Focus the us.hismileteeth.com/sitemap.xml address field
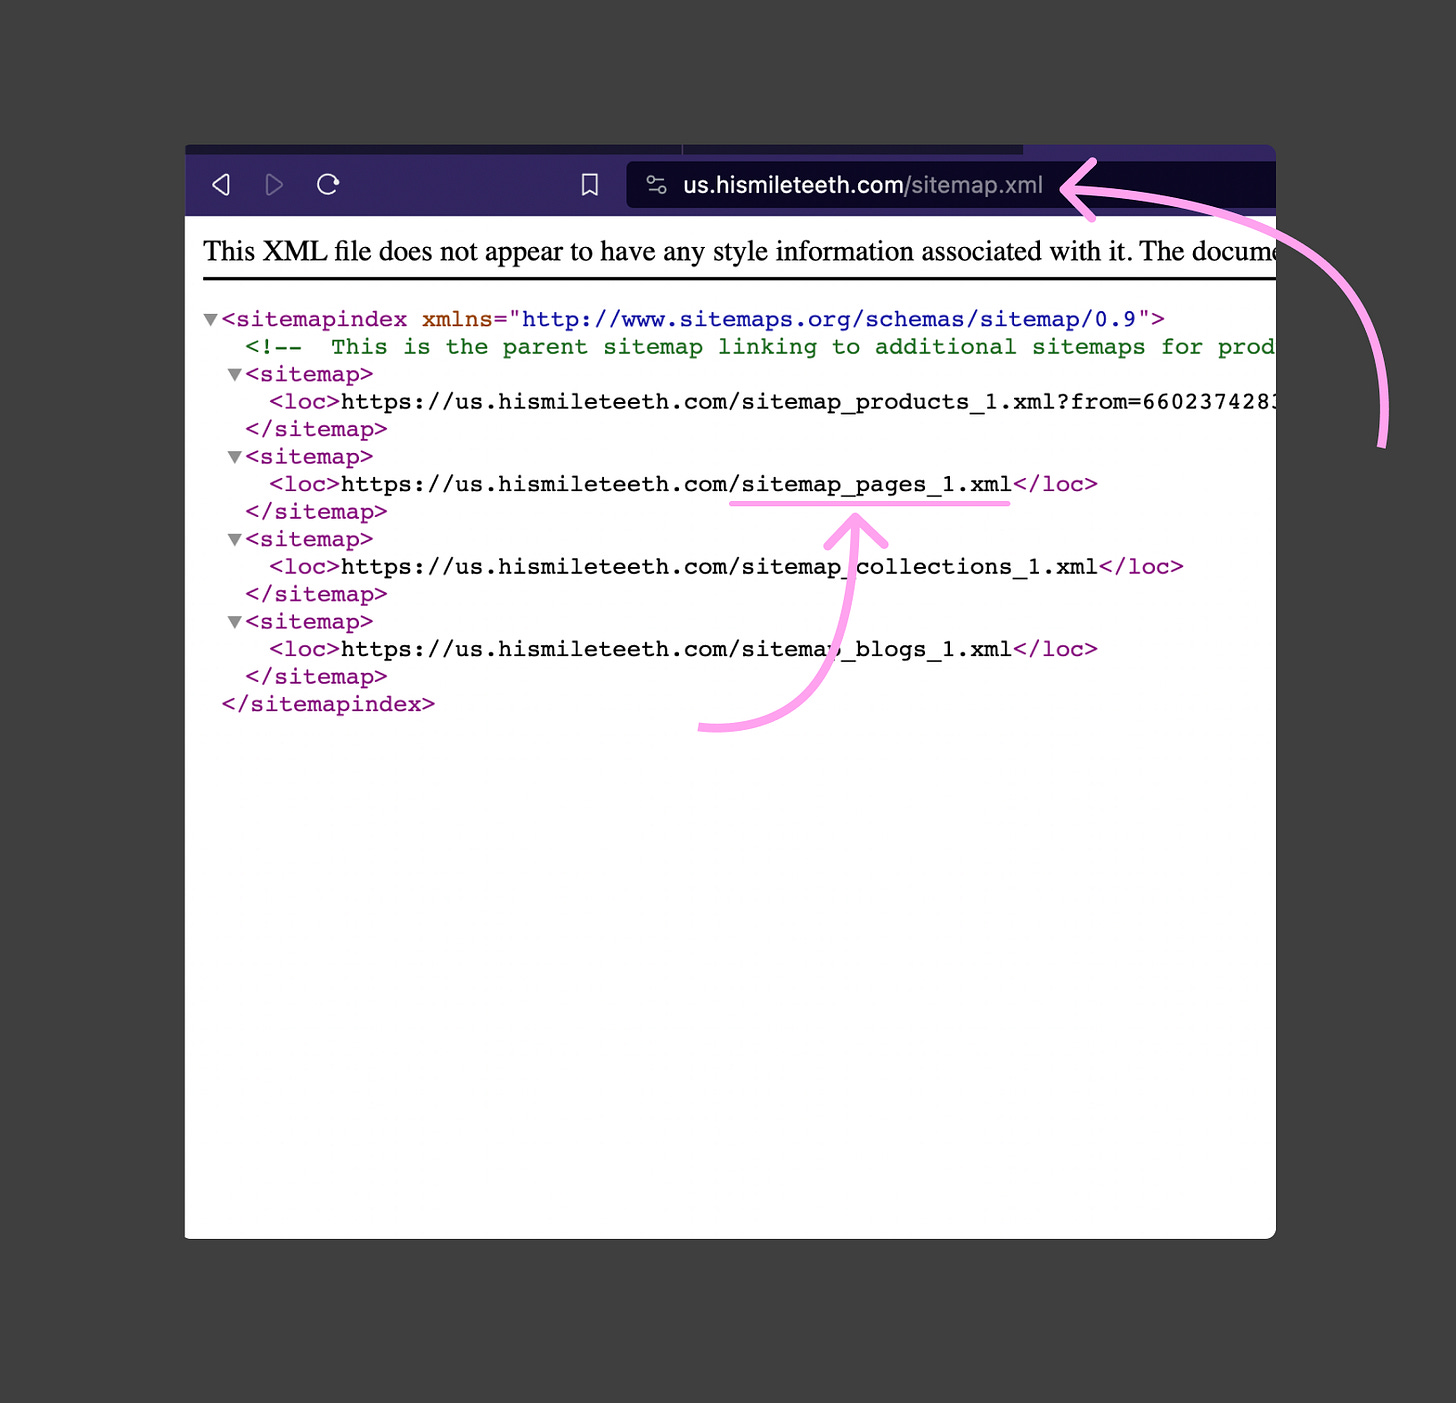The image size is (1456, 1403). coord(950,185)
